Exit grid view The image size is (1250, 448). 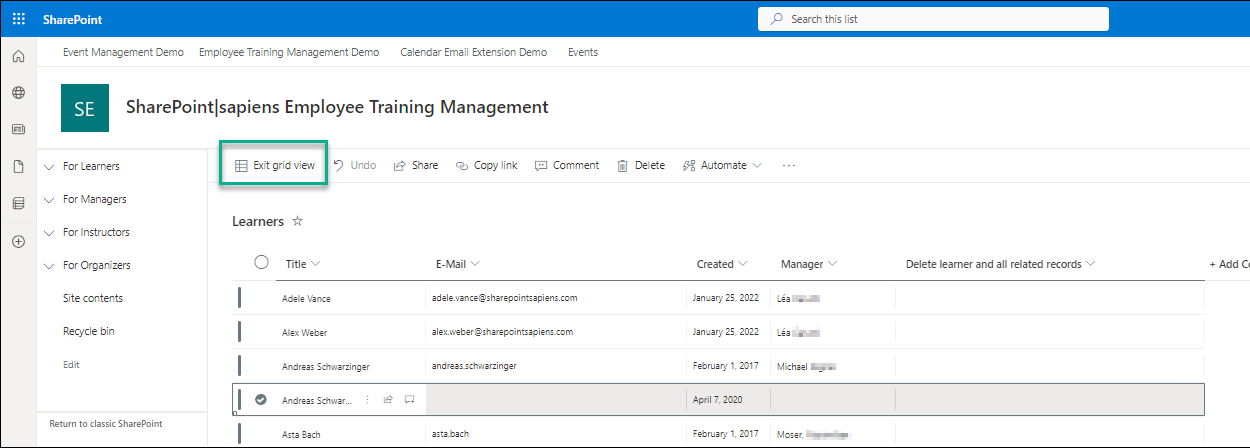275,165
